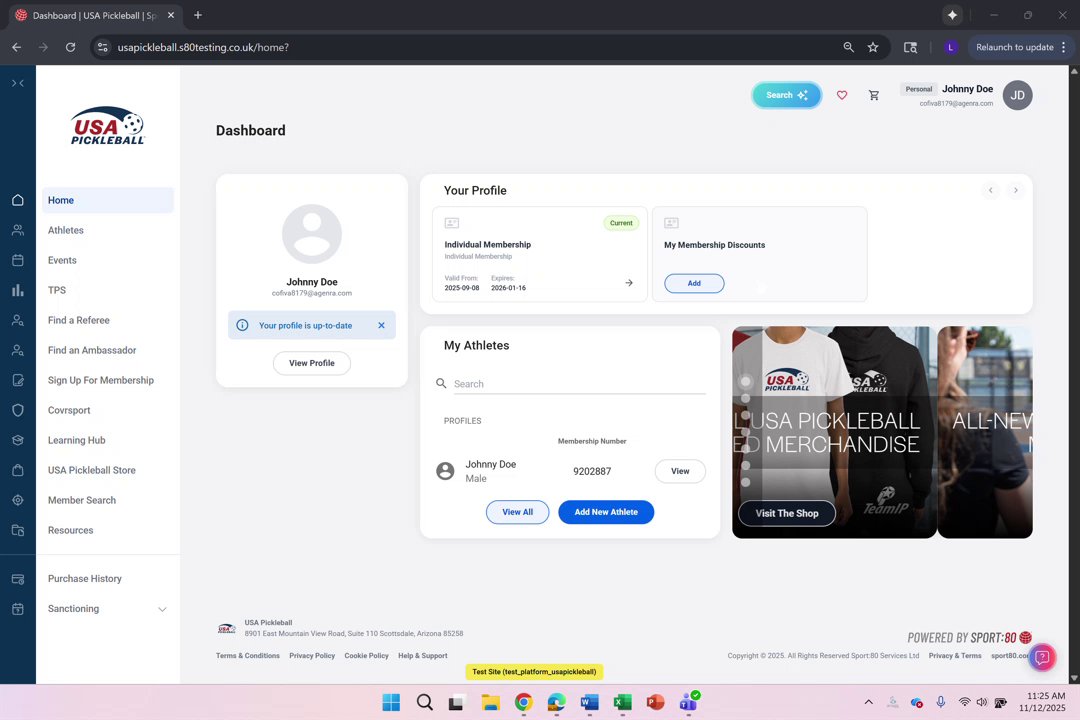This screenshot has height=720, width=1080.
Task: Open favorites with the heart icon
Action: 842,95
